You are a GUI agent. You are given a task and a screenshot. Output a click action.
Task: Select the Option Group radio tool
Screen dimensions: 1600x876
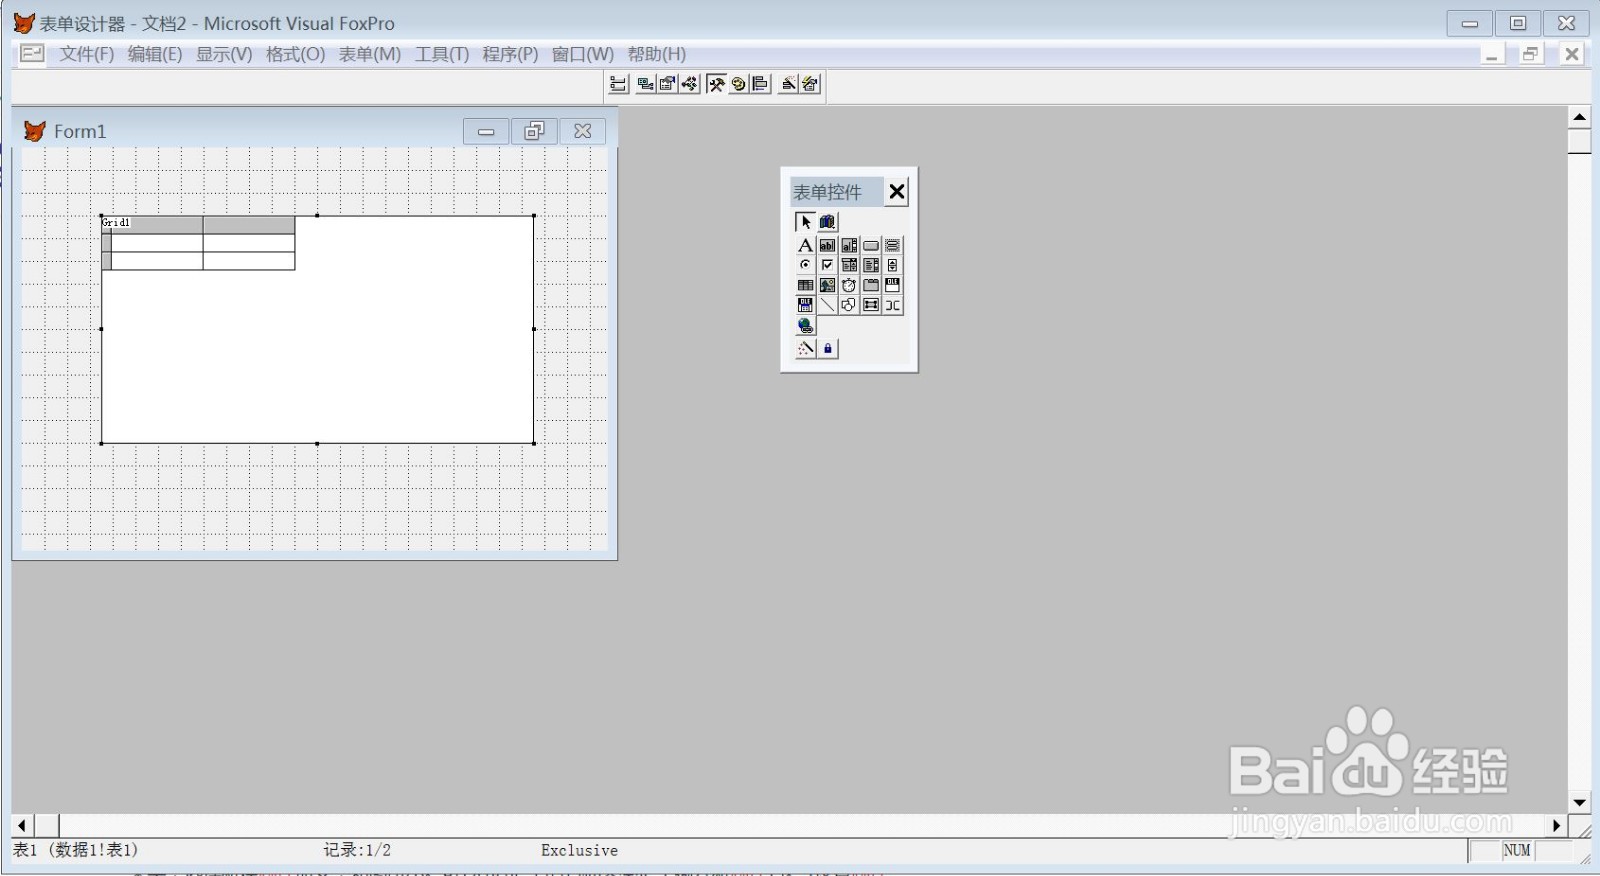805,265
